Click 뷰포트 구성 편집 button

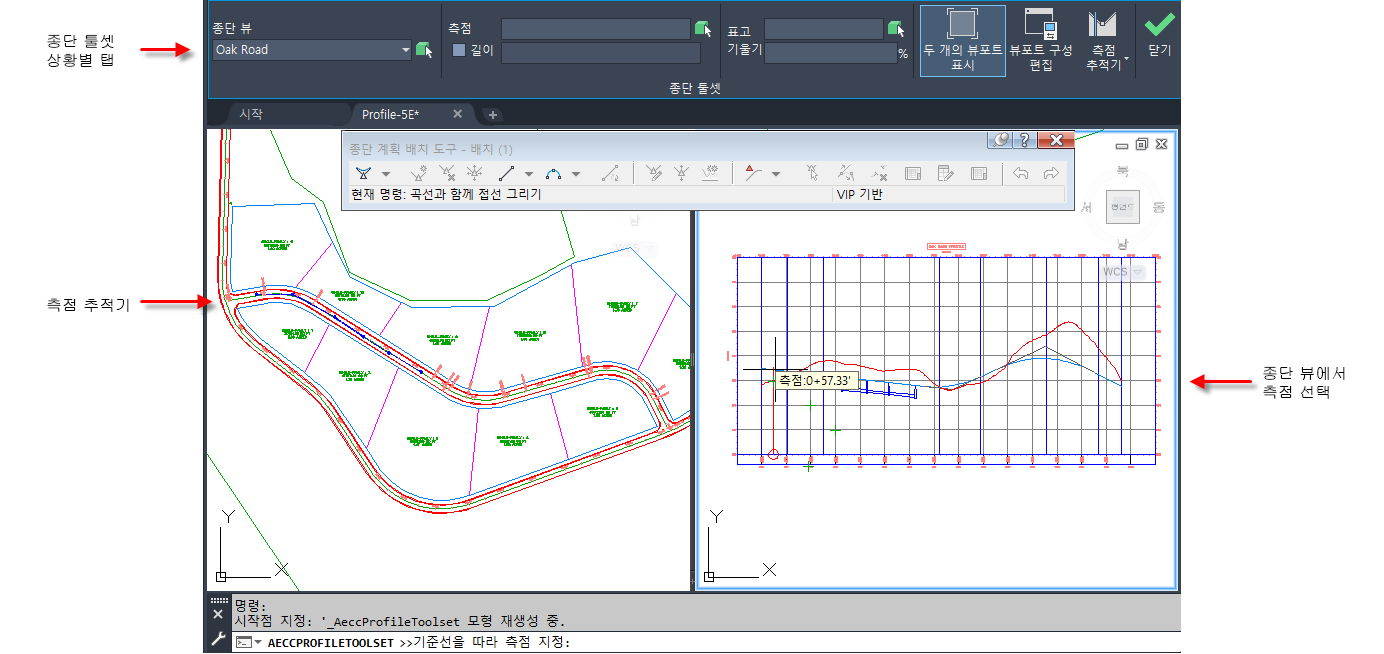pos(1041,41)
